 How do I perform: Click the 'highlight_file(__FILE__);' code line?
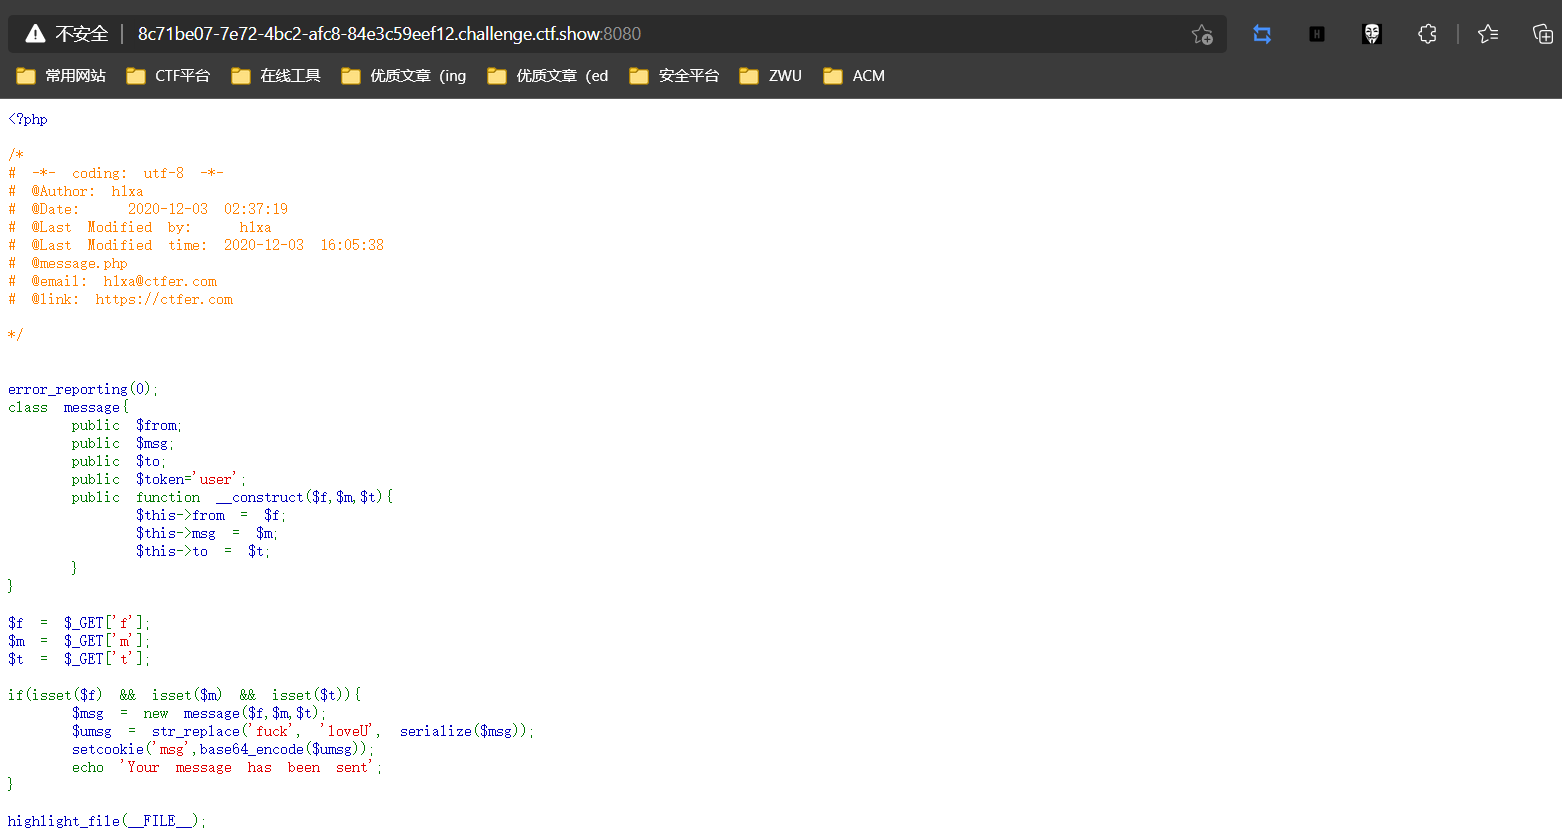click(x=107, y=821)
